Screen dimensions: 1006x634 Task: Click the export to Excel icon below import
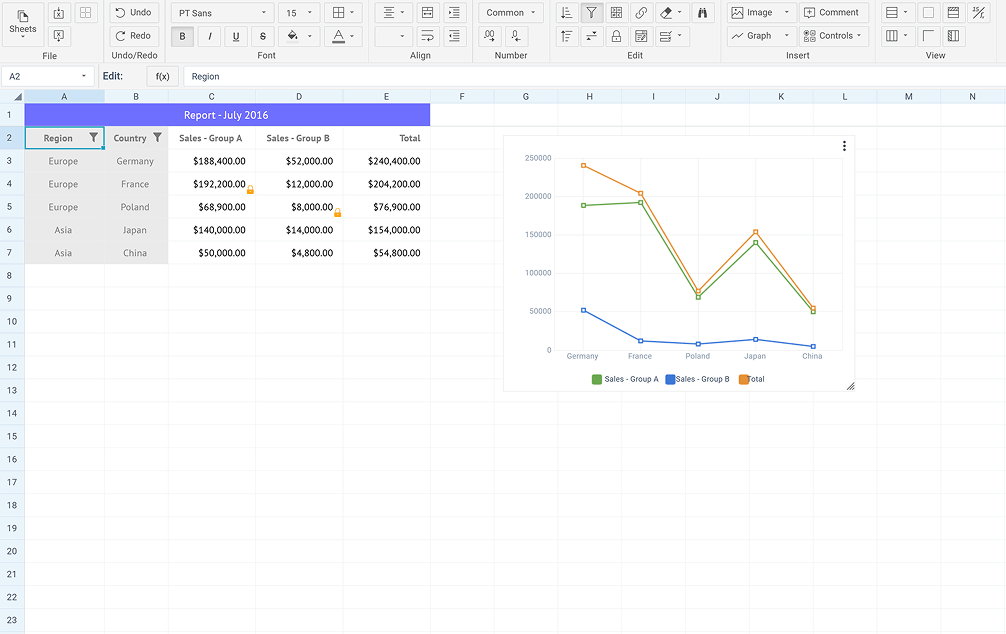[58, 36]
